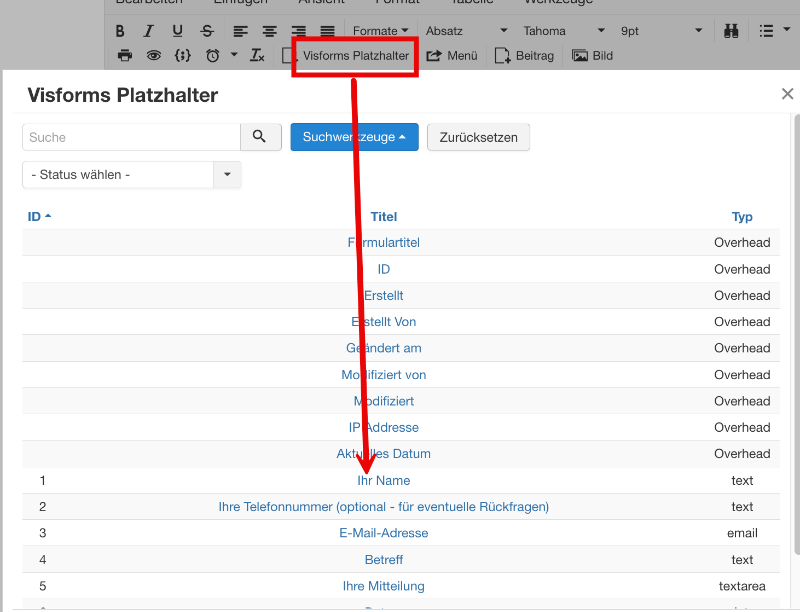Click the find and replace binoculars icon

732,31
